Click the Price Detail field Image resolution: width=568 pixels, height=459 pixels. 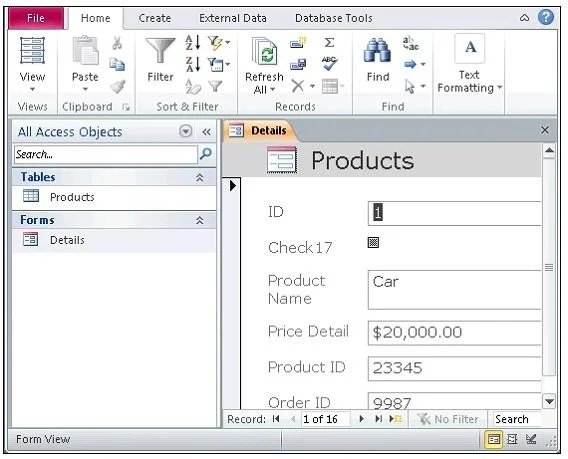point(455,333)
